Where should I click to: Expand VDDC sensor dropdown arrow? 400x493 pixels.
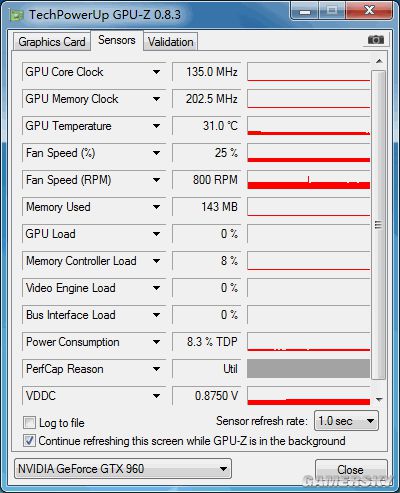tap(156, 396)
